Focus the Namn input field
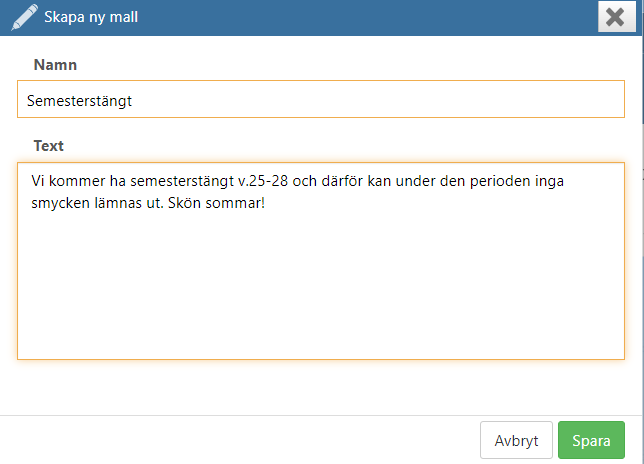 pos(321,99)
